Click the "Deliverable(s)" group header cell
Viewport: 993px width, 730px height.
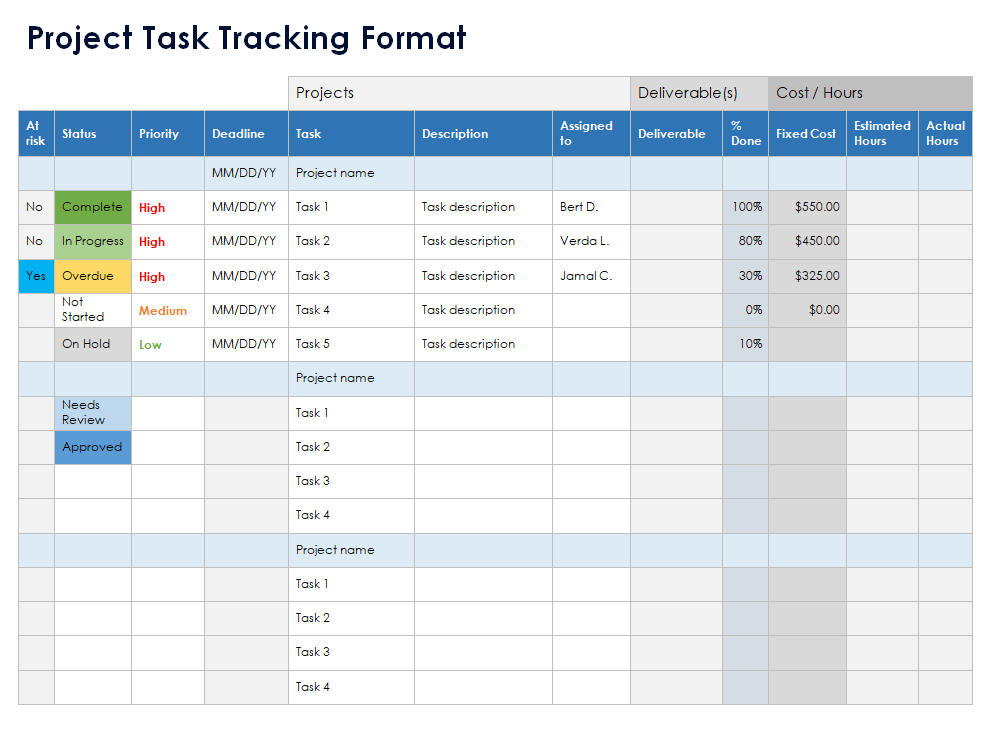tap(699, 93)
